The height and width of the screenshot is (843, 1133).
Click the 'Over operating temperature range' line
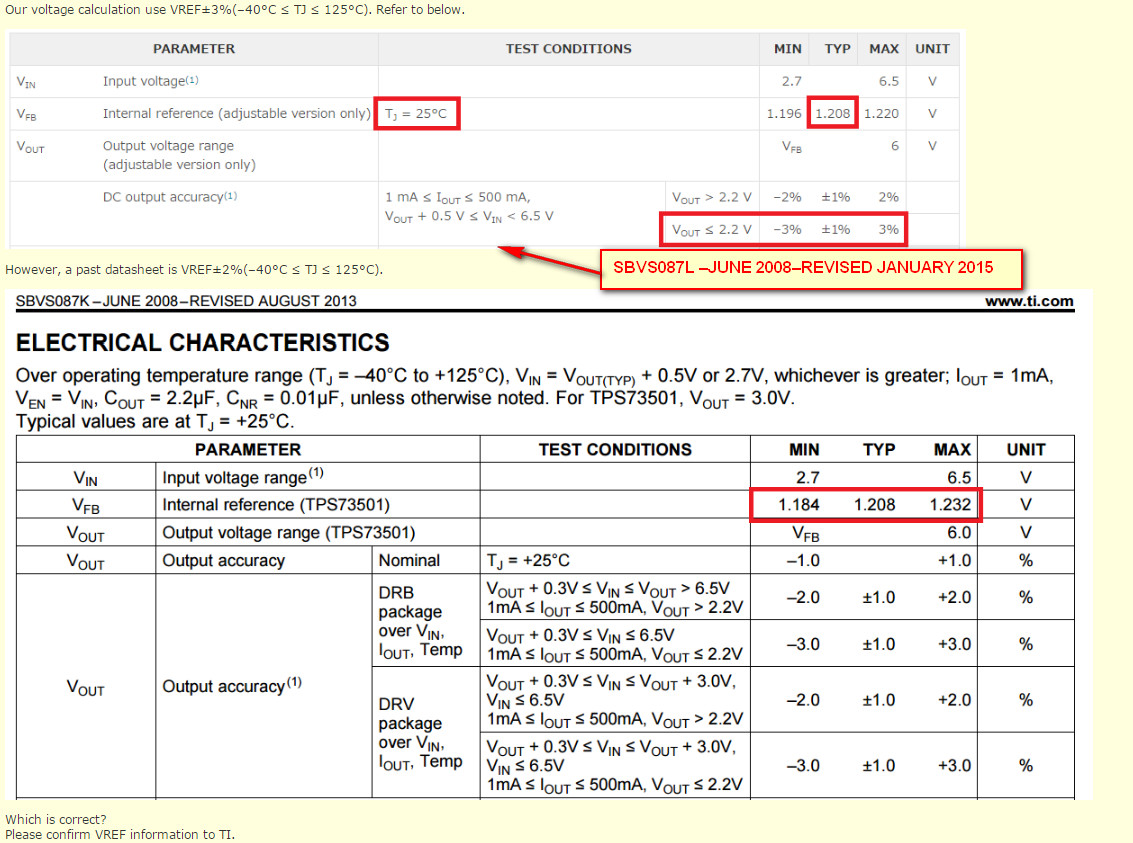535,376
